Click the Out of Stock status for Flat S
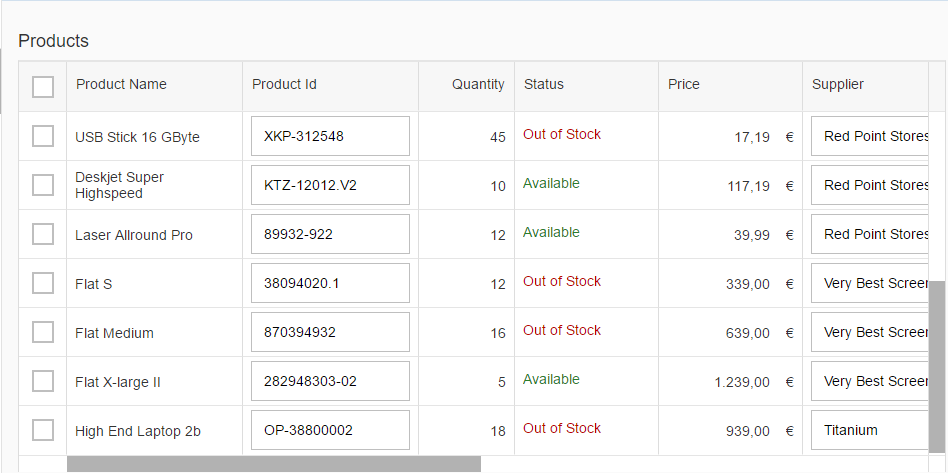 (x=562, y=282)
